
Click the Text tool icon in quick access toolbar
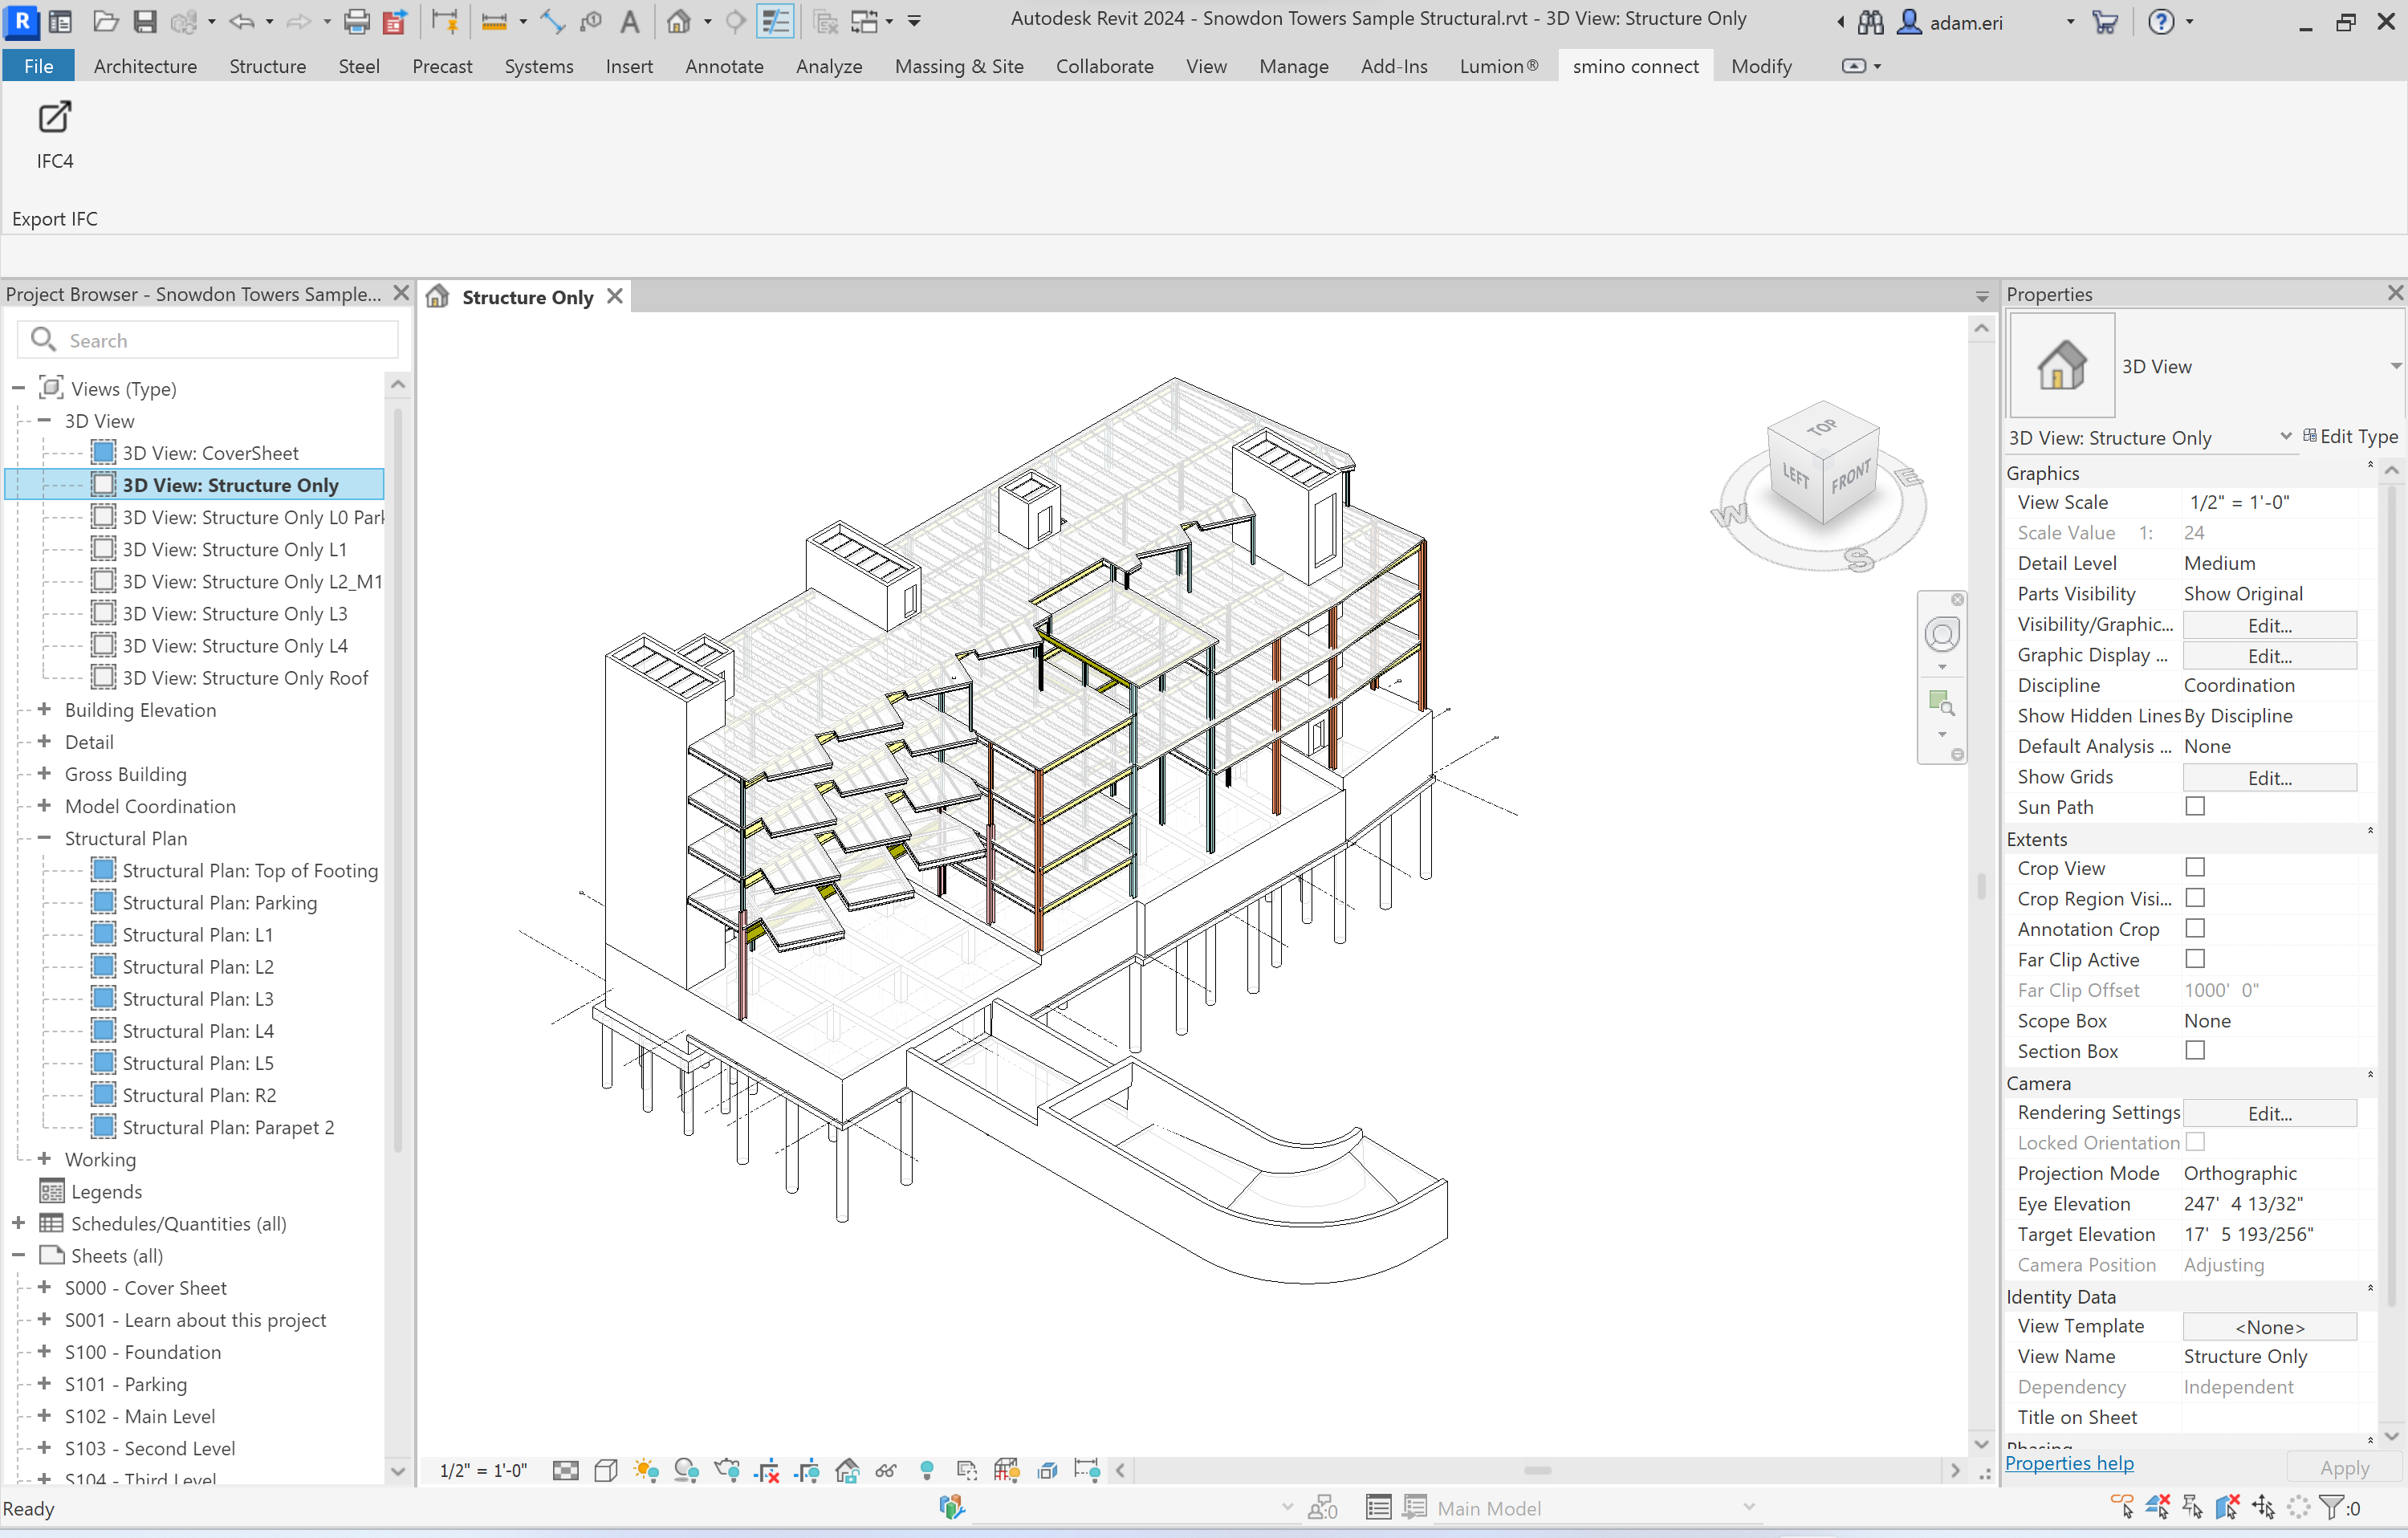click(x=629, y=21)
